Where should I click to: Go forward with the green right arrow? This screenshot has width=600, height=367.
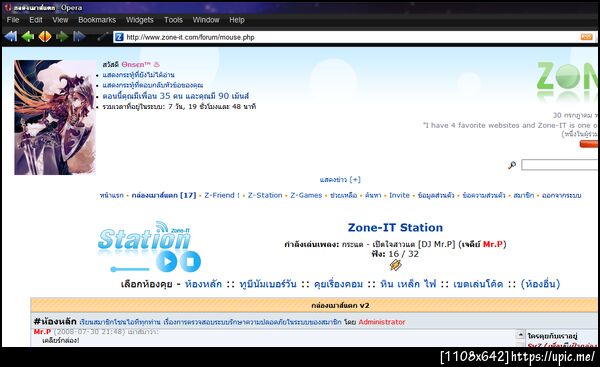tap(62, 37)
